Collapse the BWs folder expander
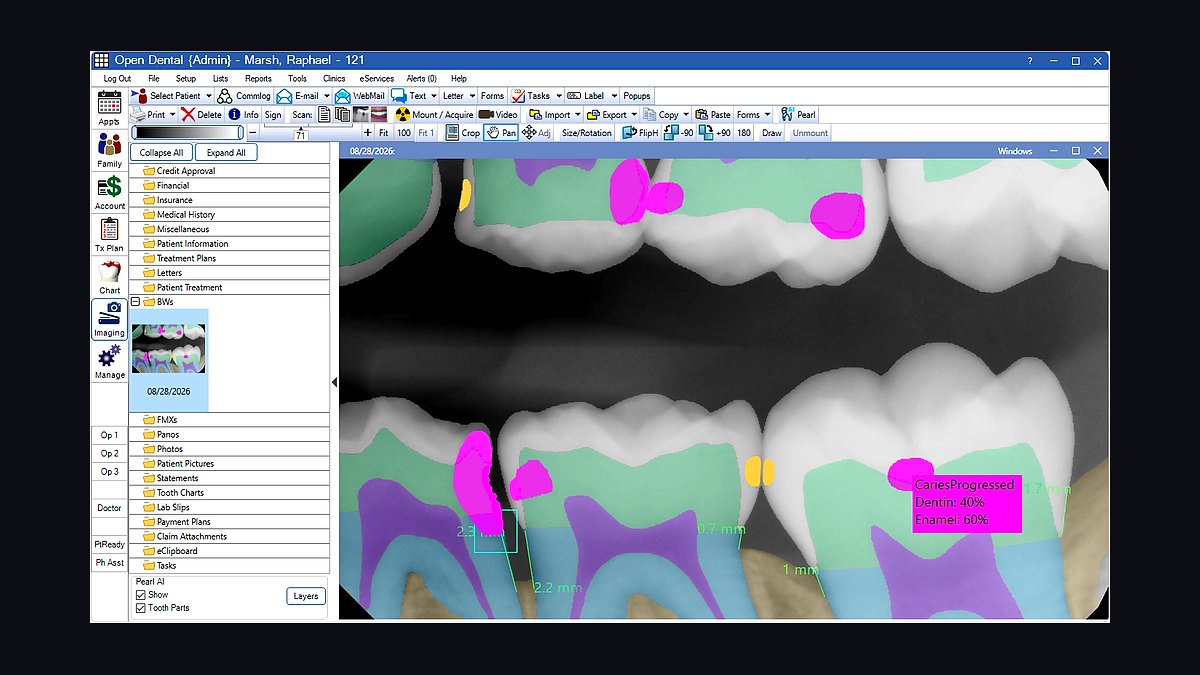Viewport: 1200px width, 675px height. (135, 301)
